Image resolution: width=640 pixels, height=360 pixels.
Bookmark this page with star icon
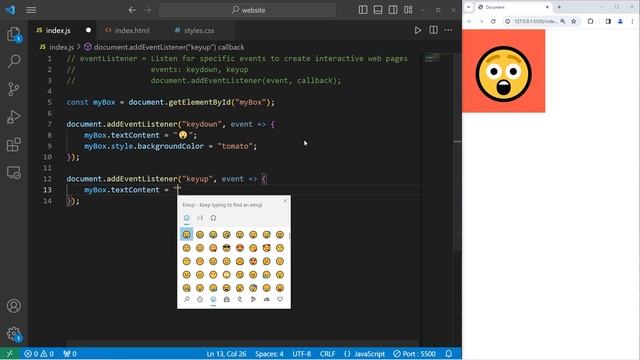click(x=573, y=21)
